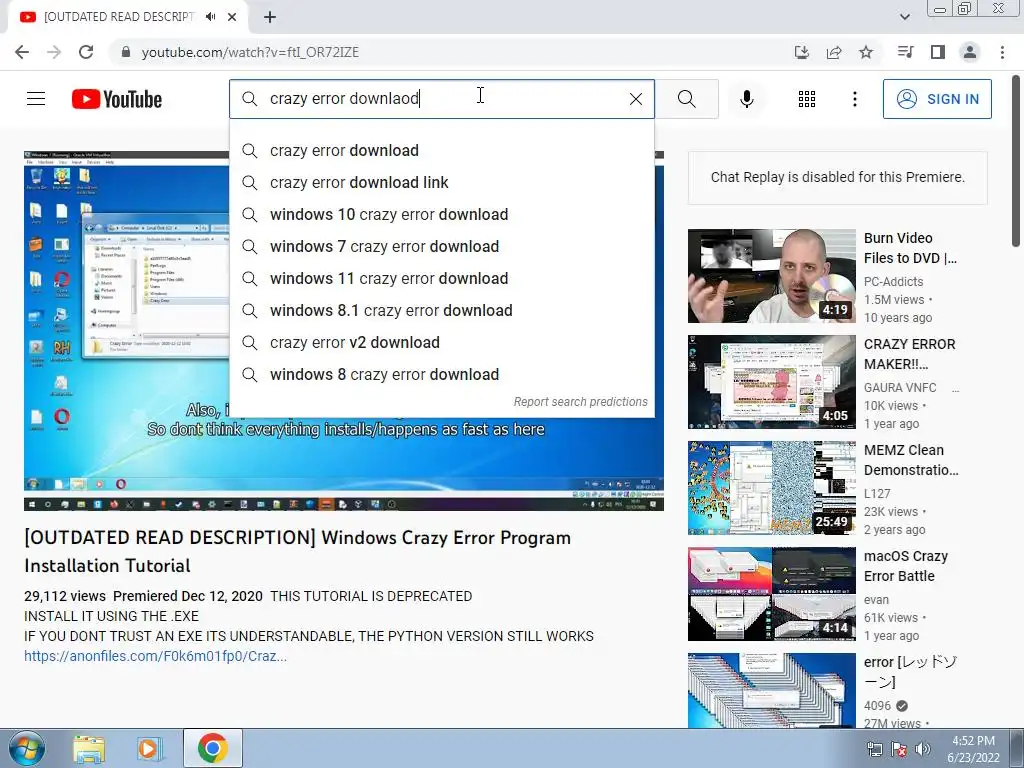
Task: Clear the search box with X
Action: (635, 99)
